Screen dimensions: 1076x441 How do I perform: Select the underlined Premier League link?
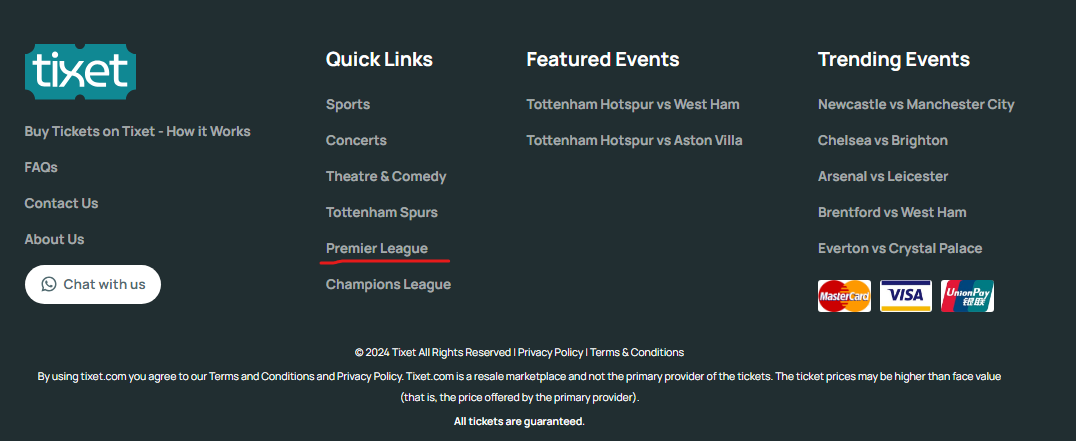(377, 248)
